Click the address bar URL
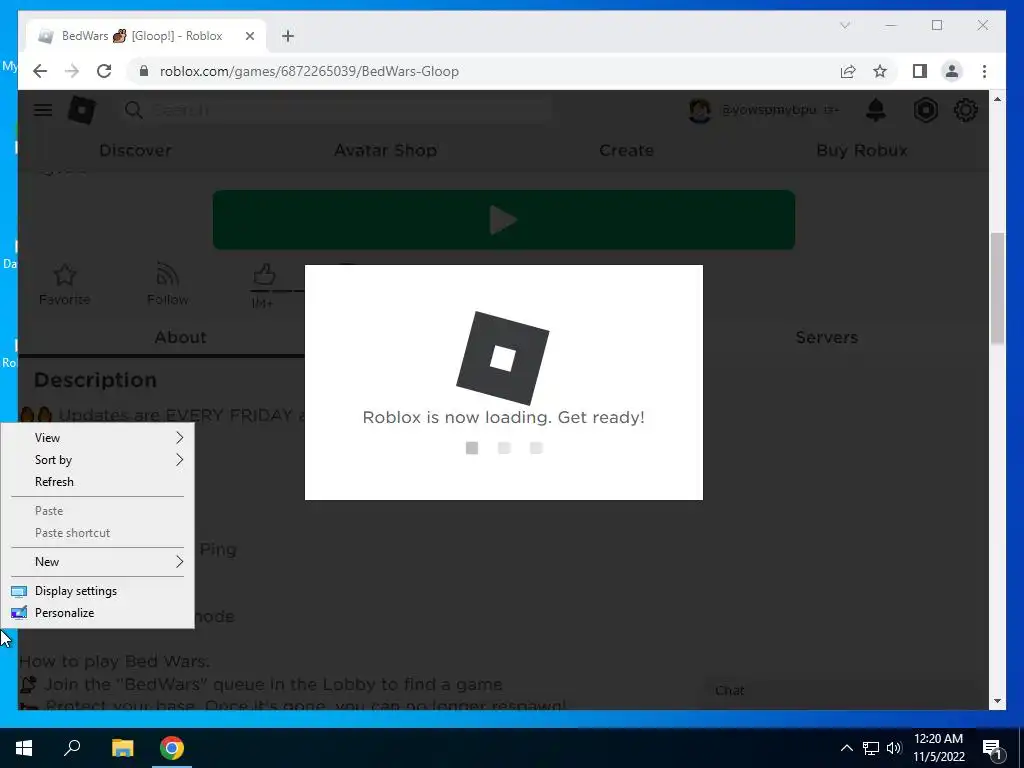This screenshot has width=1024, height=768. click(309, 71)
